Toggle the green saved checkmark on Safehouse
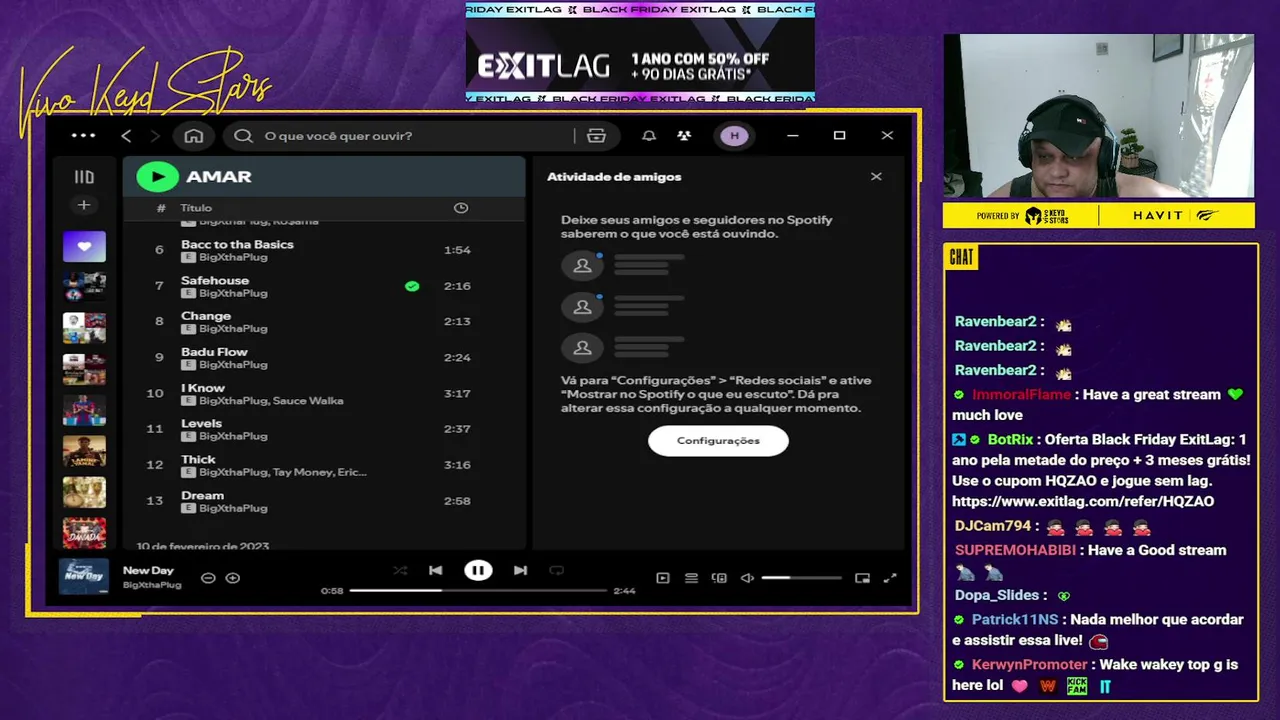 pyautogui.click(x=412, y=286)
